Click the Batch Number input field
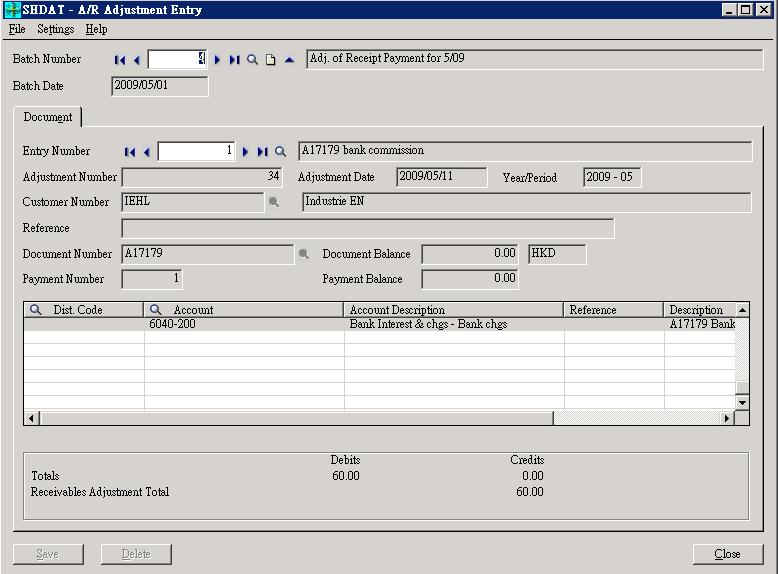 click(177, 59)
